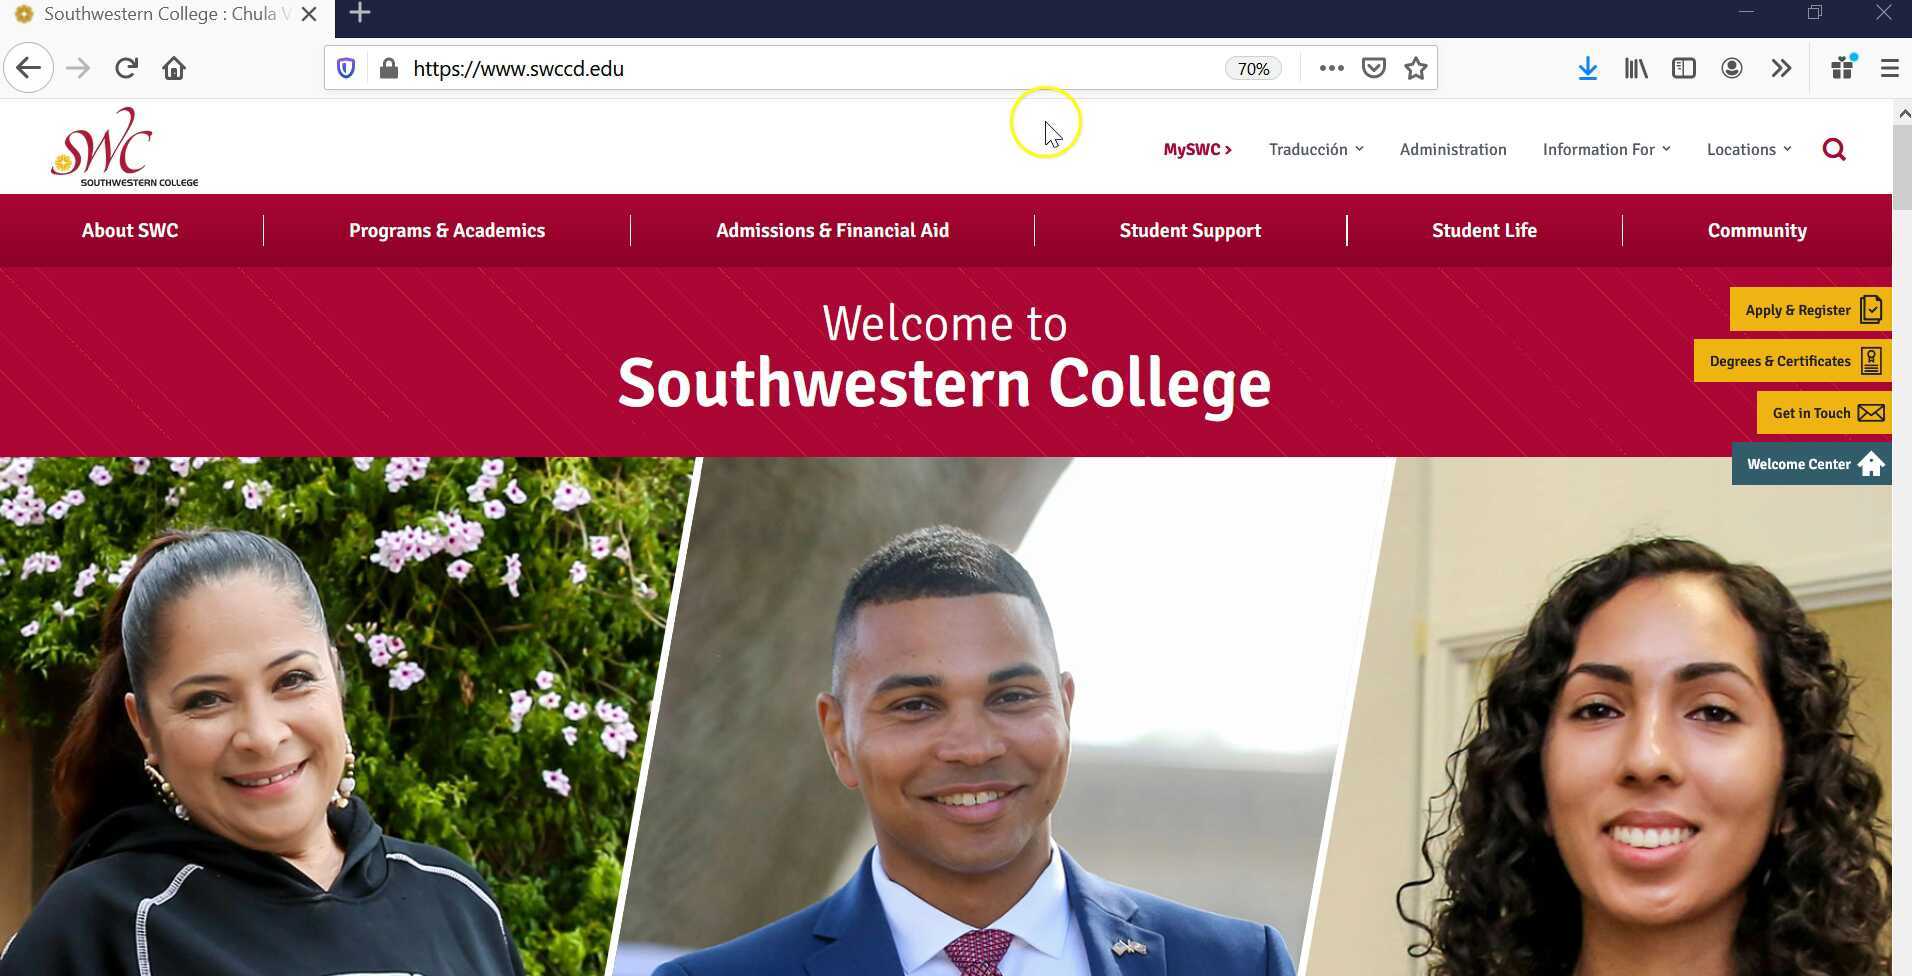The height and width of the screenshot is (976, 1912).
Task: Open the Firefox account icon
Action: (x=1732, y=69)
